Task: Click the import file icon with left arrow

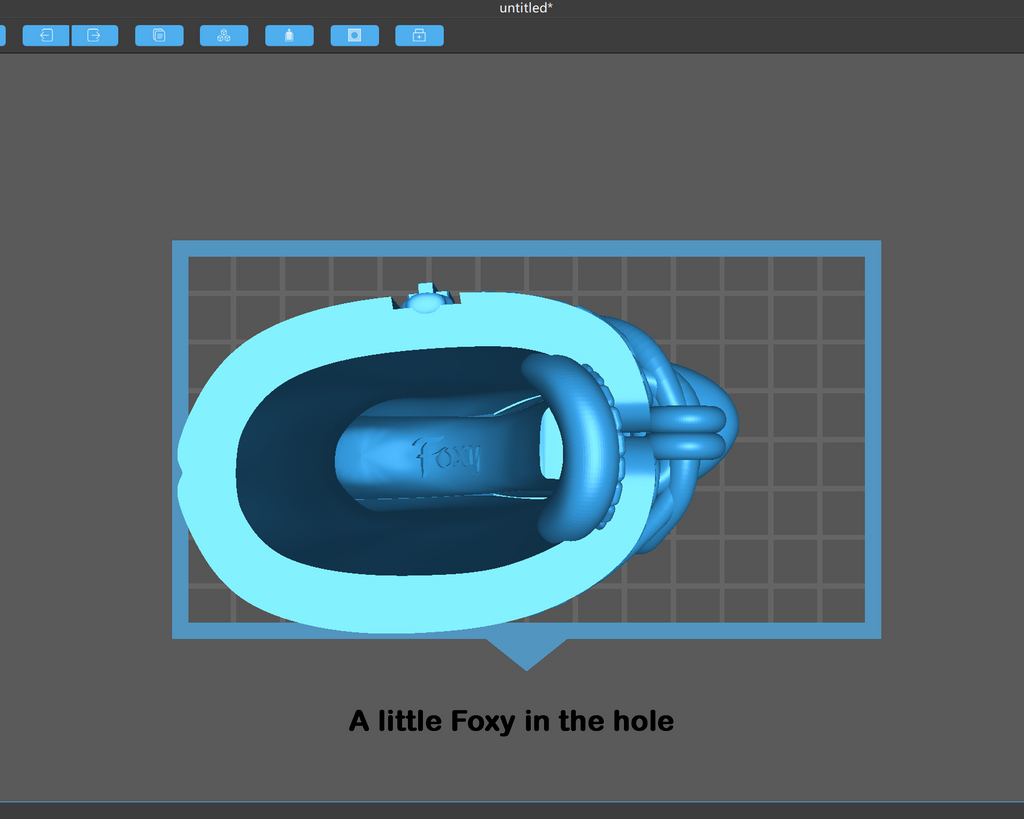Action: pos(46,35)
